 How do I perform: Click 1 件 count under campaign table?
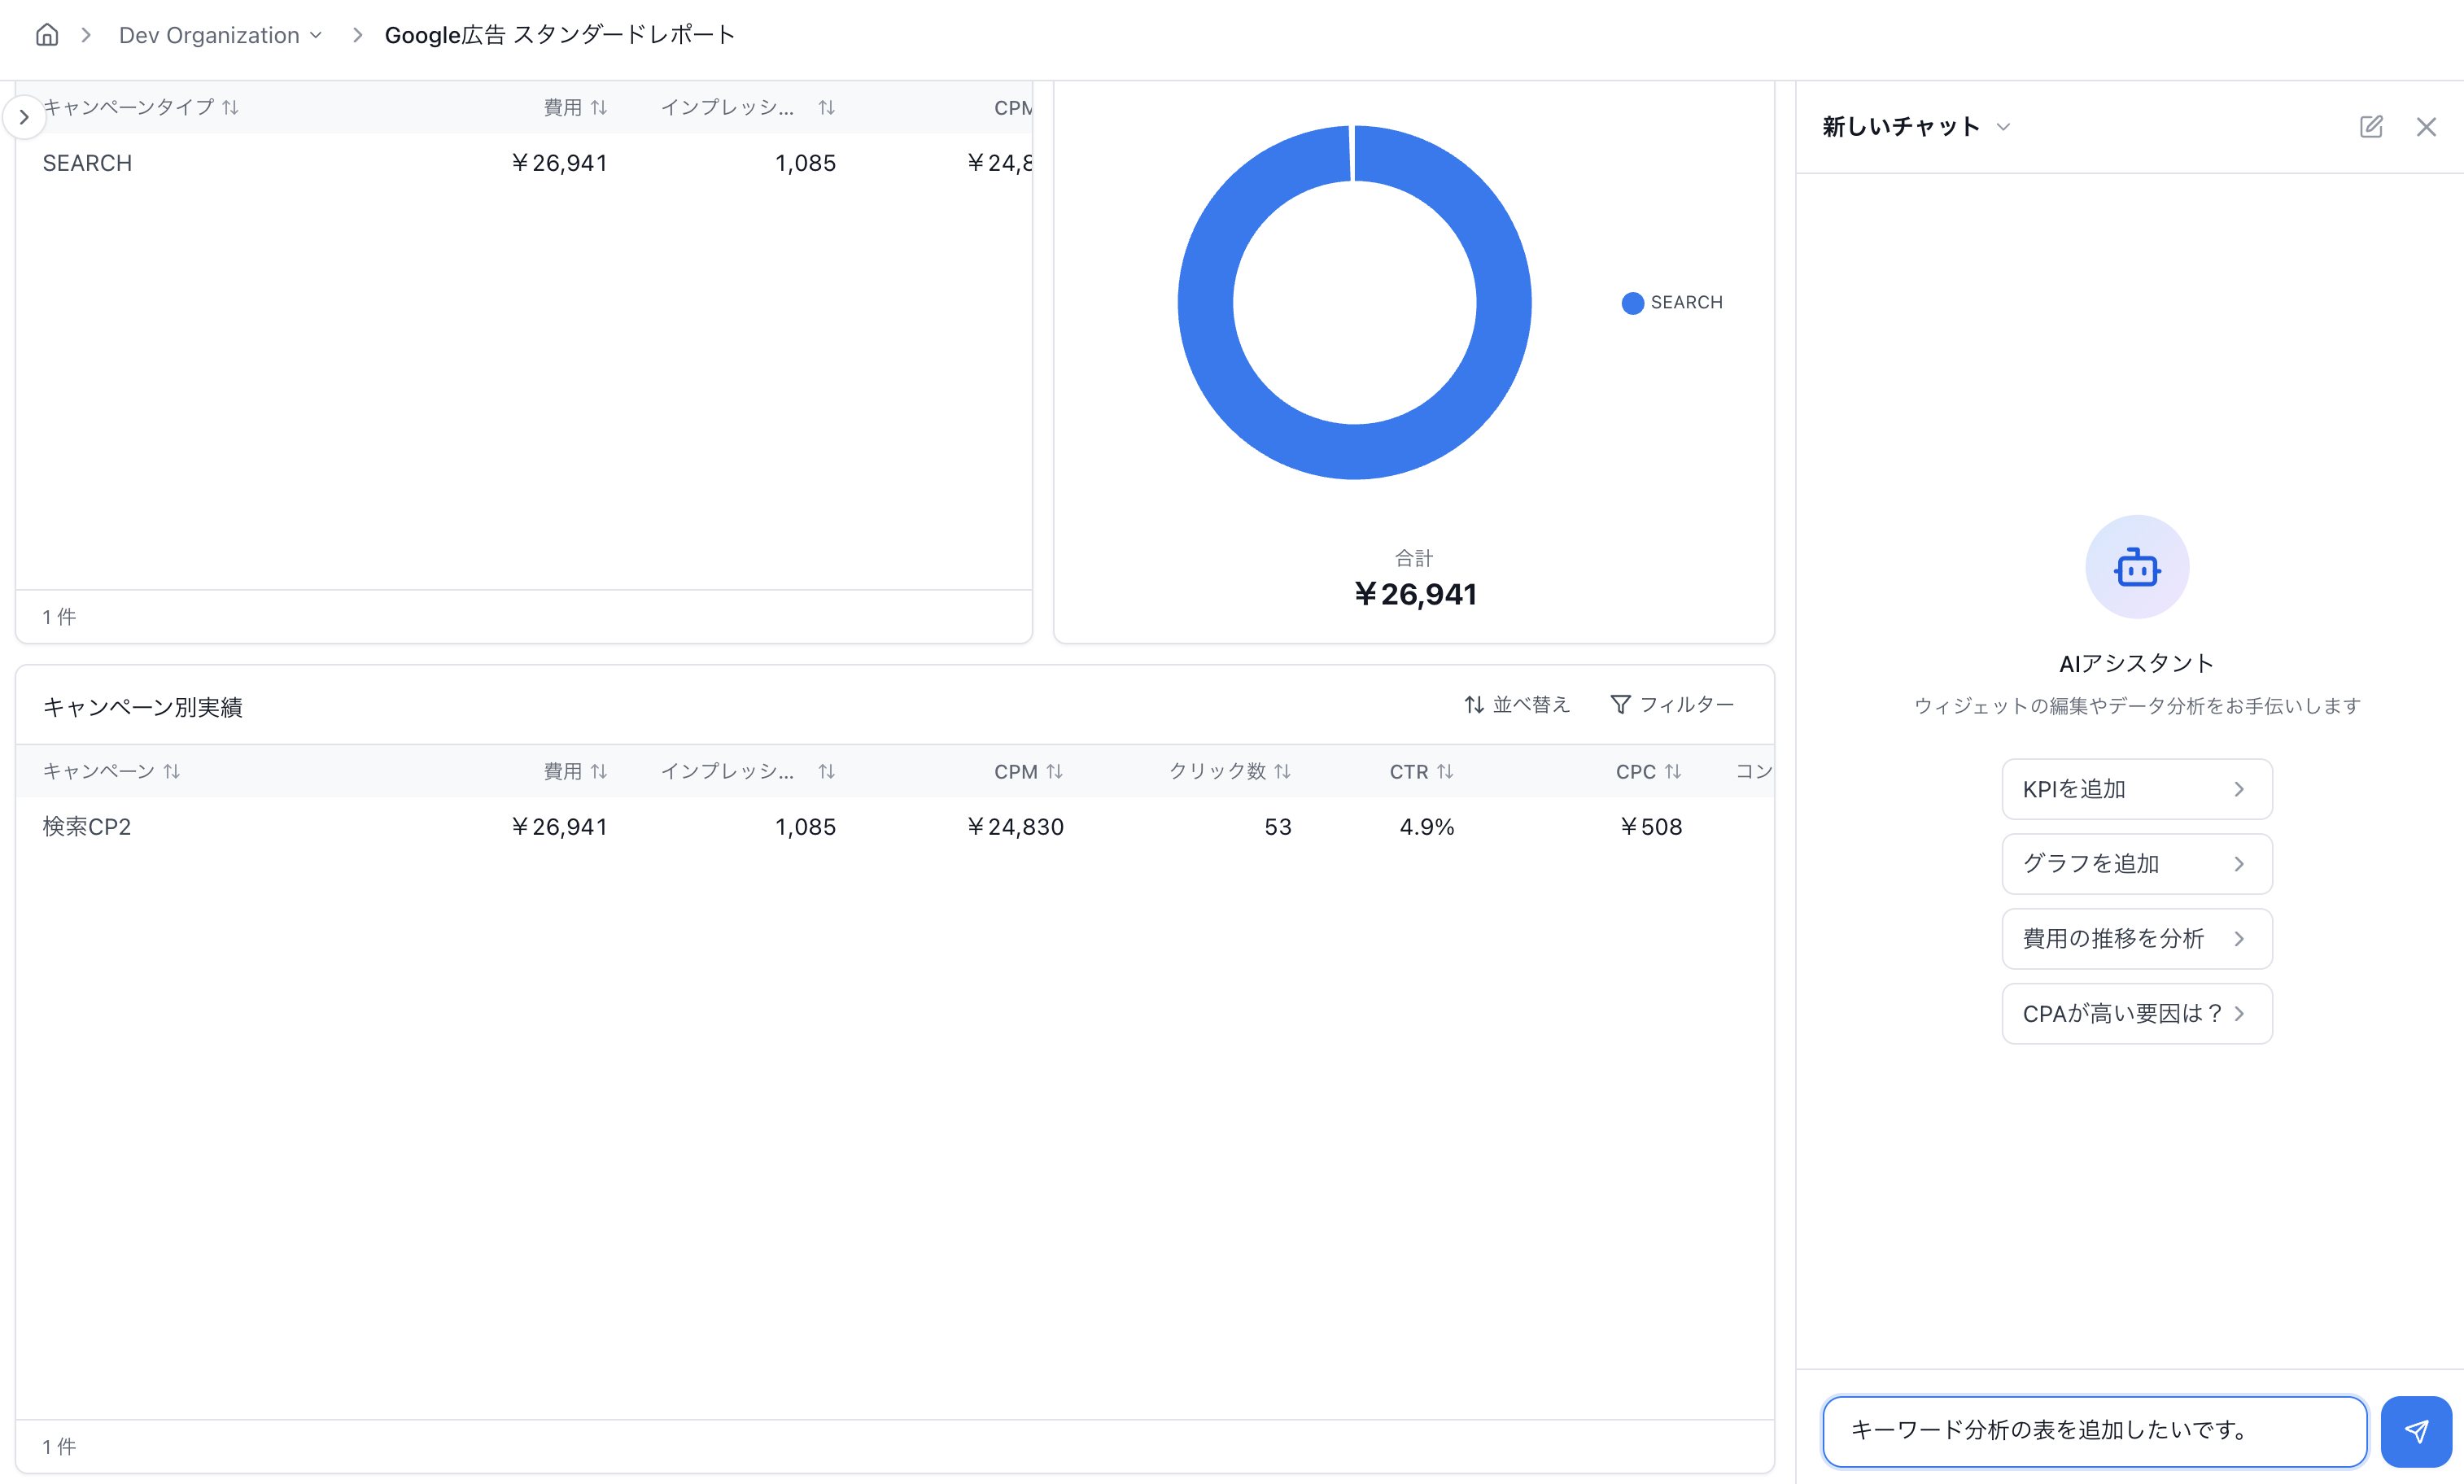coord(59,1447)
